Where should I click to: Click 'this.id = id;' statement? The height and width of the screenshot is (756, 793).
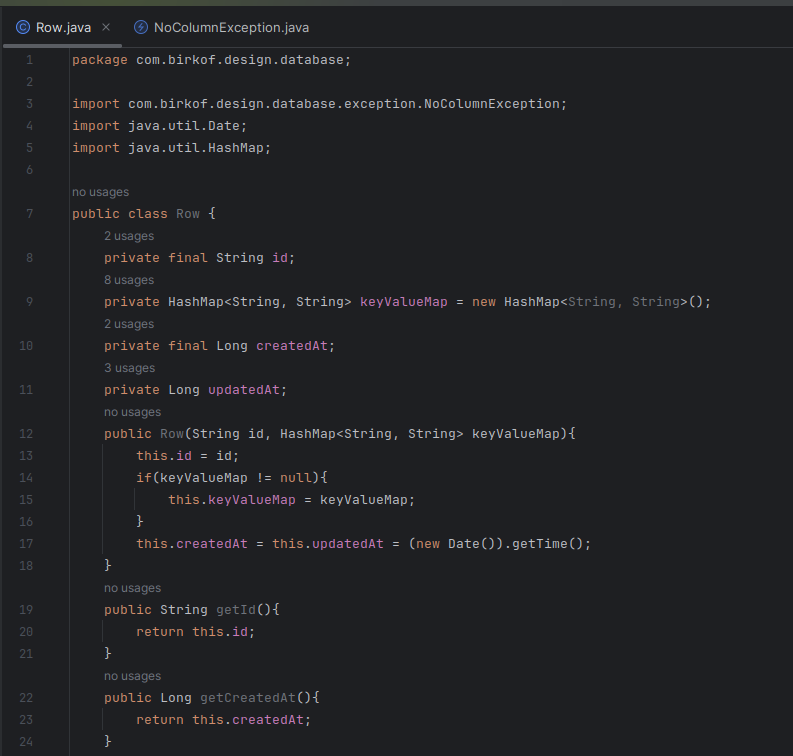coord(187,456)
